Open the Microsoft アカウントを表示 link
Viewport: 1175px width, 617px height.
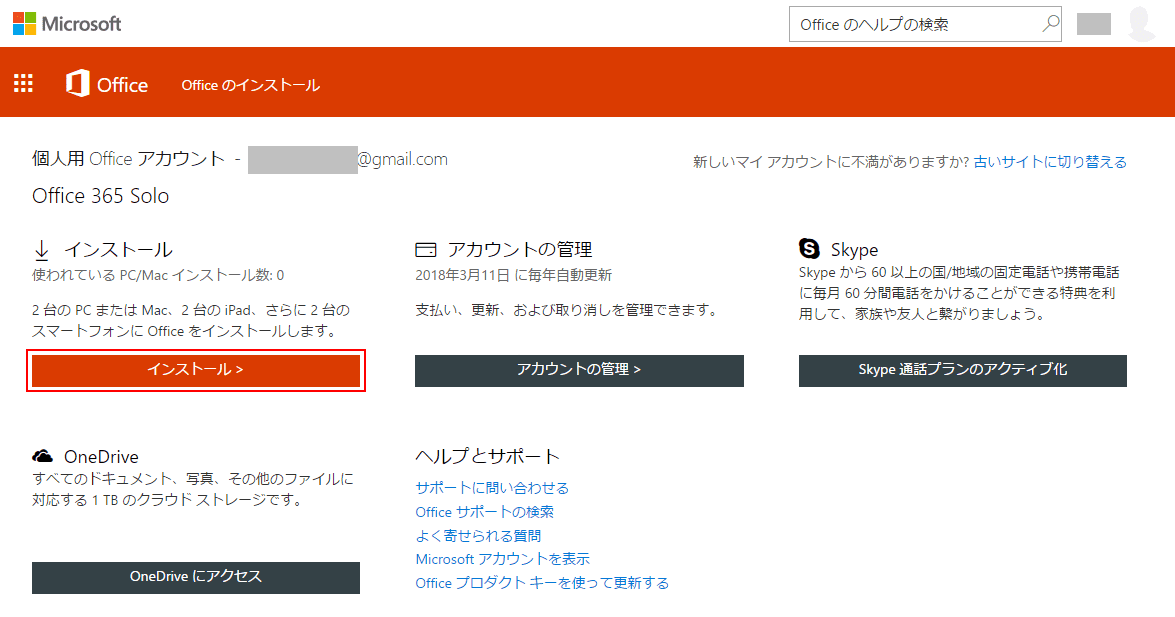[503, 559]
